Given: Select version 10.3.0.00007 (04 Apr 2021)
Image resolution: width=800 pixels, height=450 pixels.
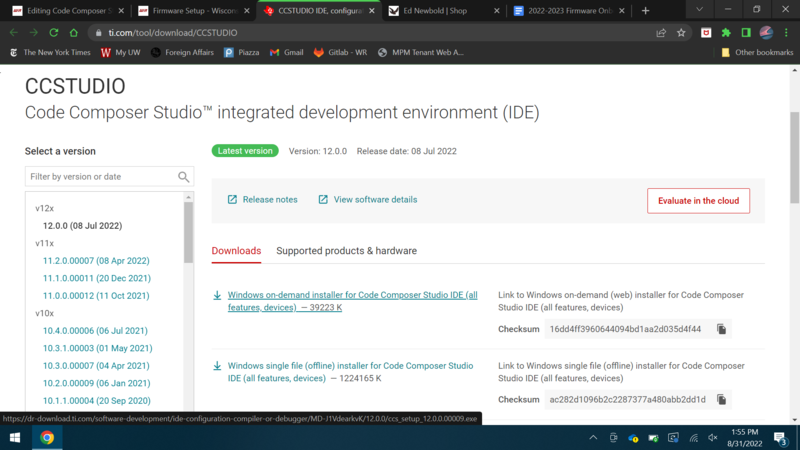Looking at the screenshot, I should click(x=96, y=366).
